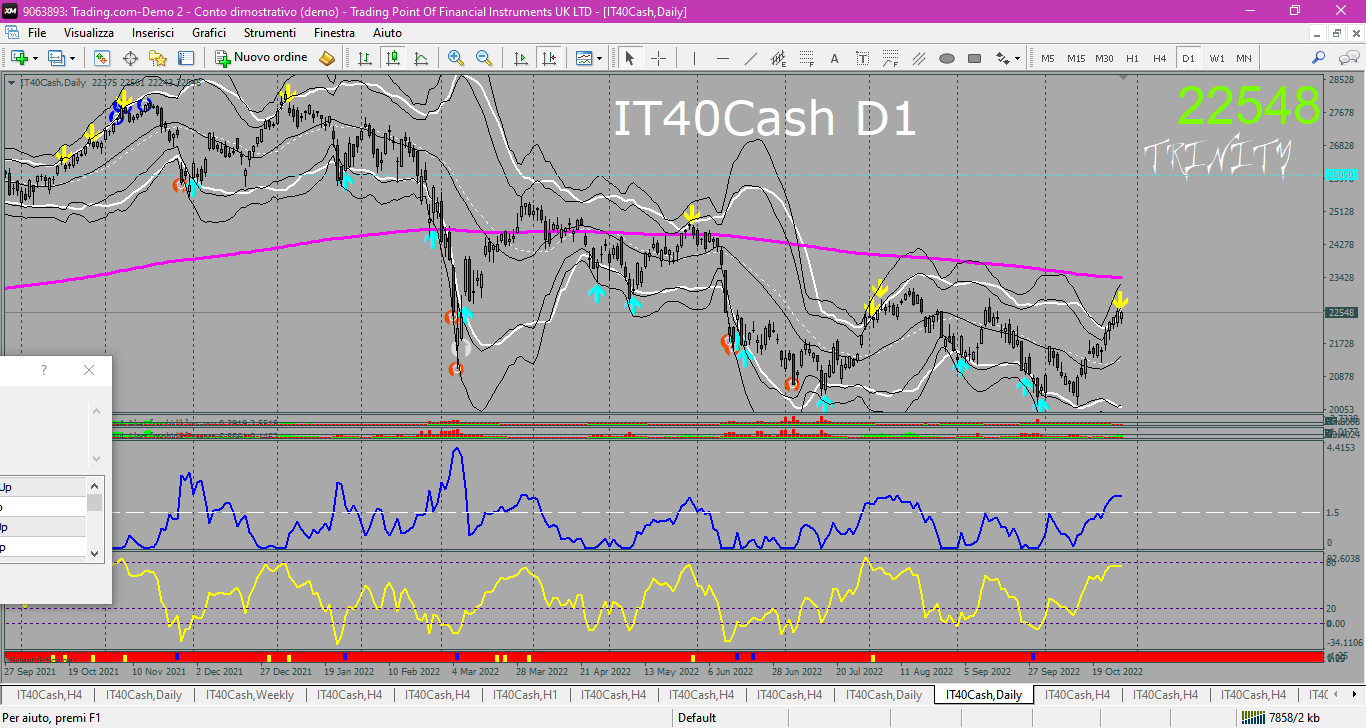Viewport: 1366px width, 728px height.
Task: Switch to W1 timeframe
Action: pos(1216,58)
